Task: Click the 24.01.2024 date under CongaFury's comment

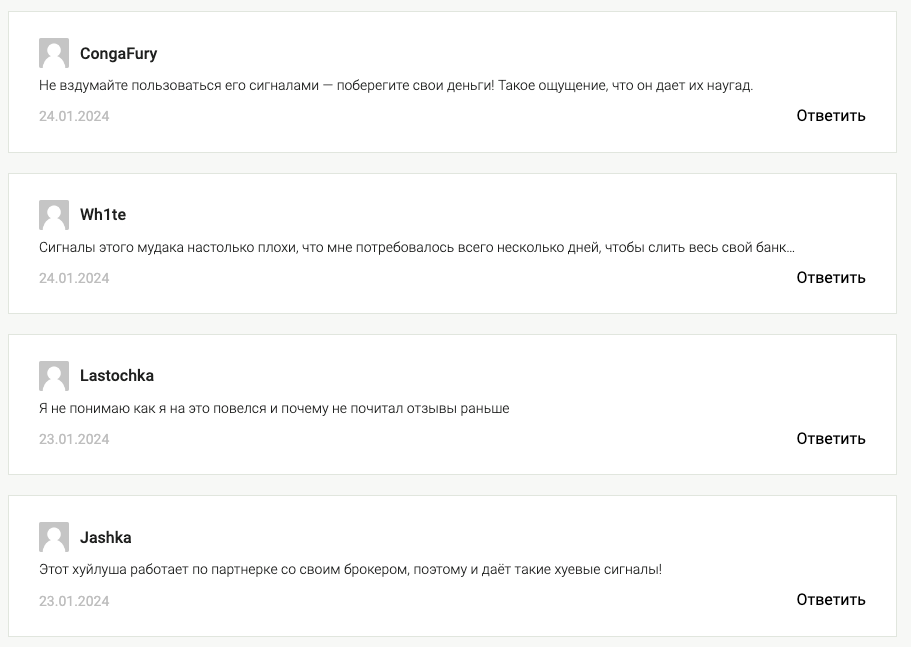Action: (74, 116)
